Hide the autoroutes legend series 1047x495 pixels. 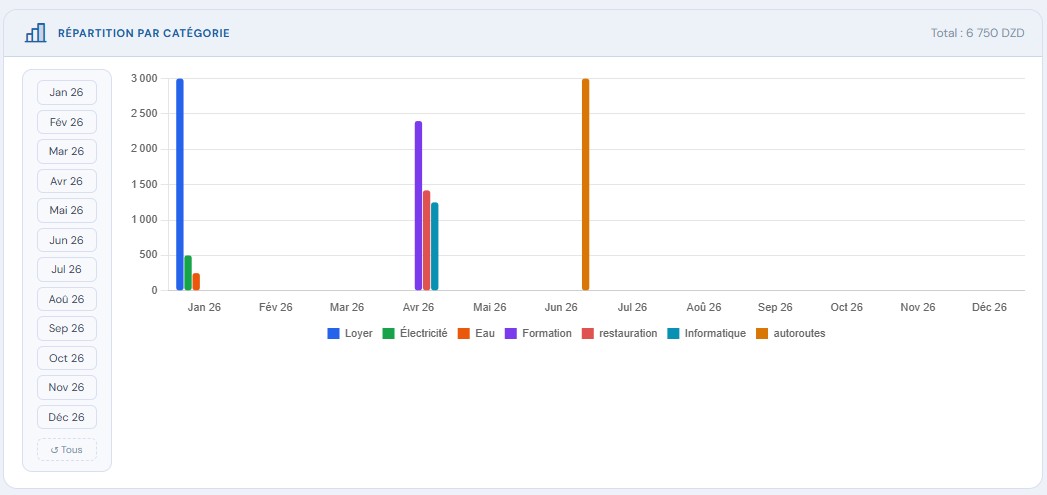pos(791,333)
